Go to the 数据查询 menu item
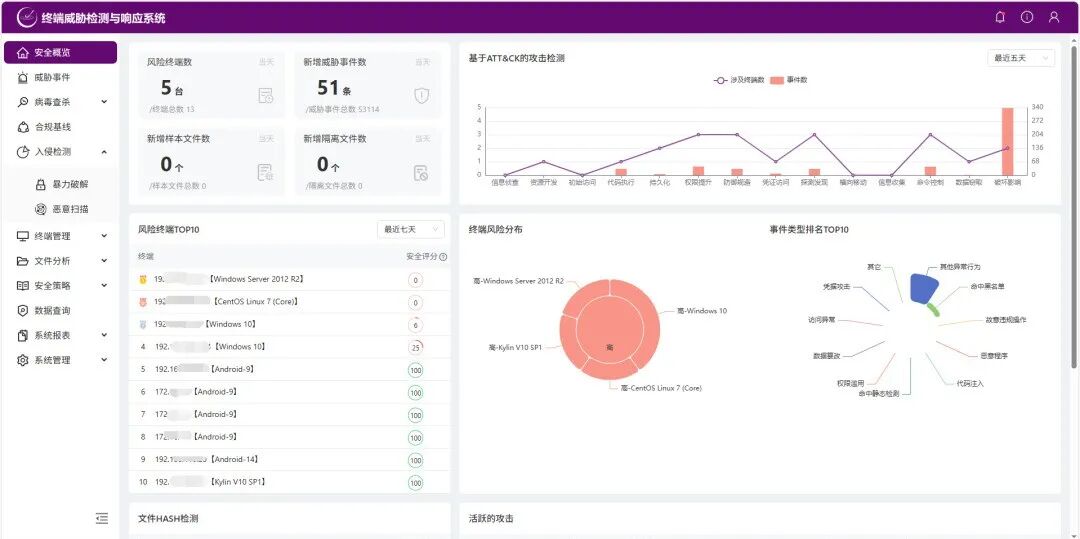1080x539 pixels. pyautogui.click(x=52, y=311)
